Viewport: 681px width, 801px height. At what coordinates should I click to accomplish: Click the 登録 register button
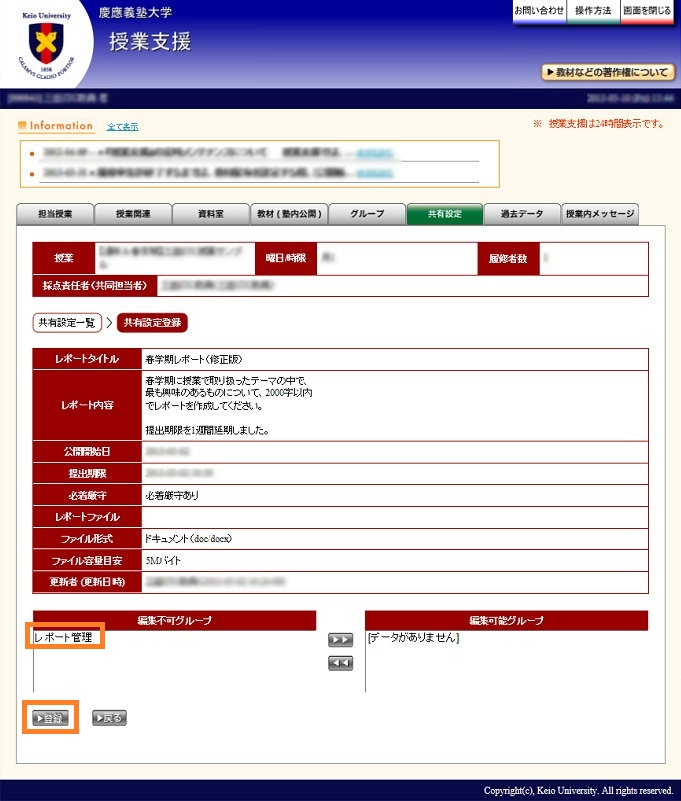pos(49,718)
